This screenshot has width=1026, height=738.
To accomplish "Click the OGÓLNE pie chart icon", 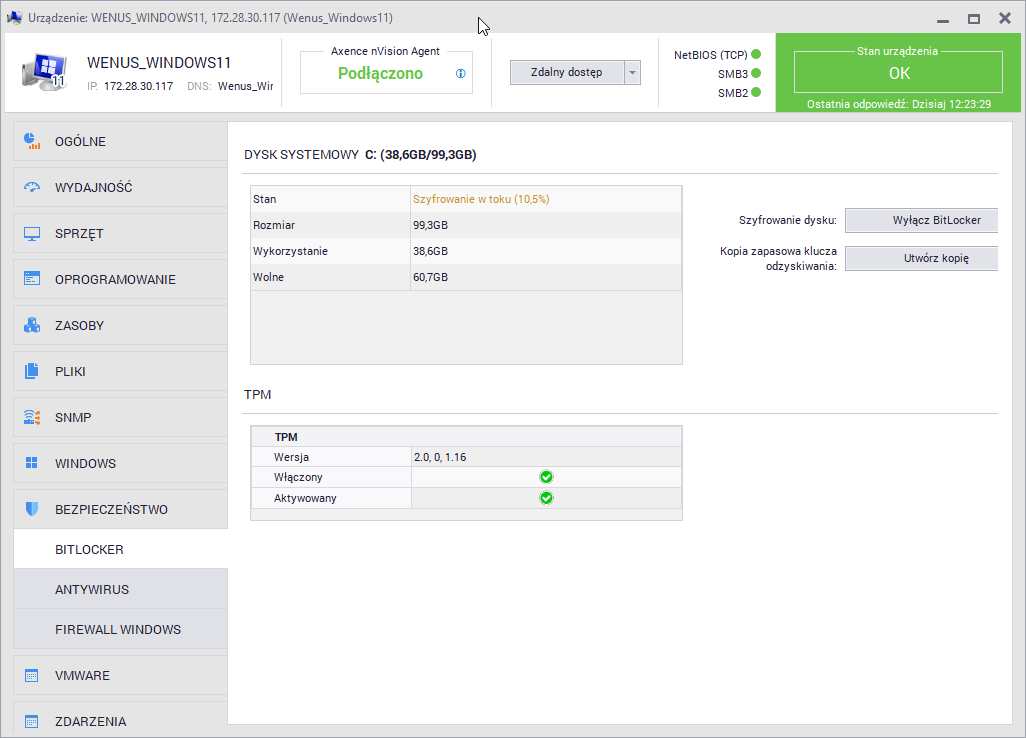I will (31, 141).
